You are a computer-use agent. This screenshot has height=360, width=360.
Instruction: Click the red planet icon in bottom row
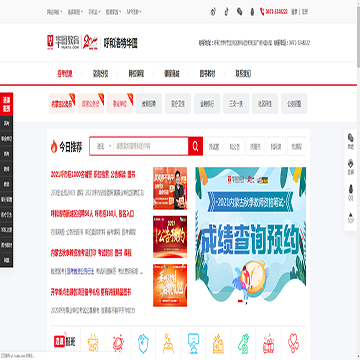(x=118, y=344)
